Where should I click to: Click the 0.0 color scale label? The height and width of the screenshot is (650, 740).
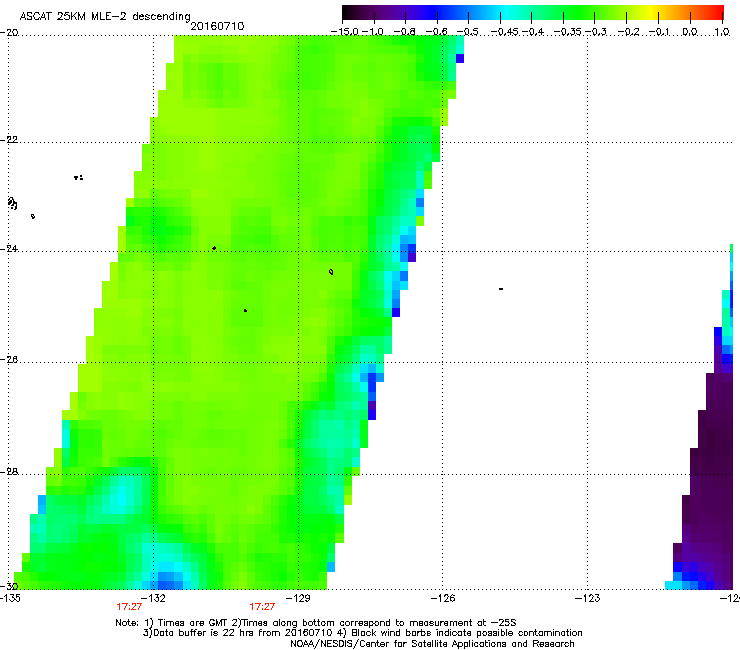(690, 32)
